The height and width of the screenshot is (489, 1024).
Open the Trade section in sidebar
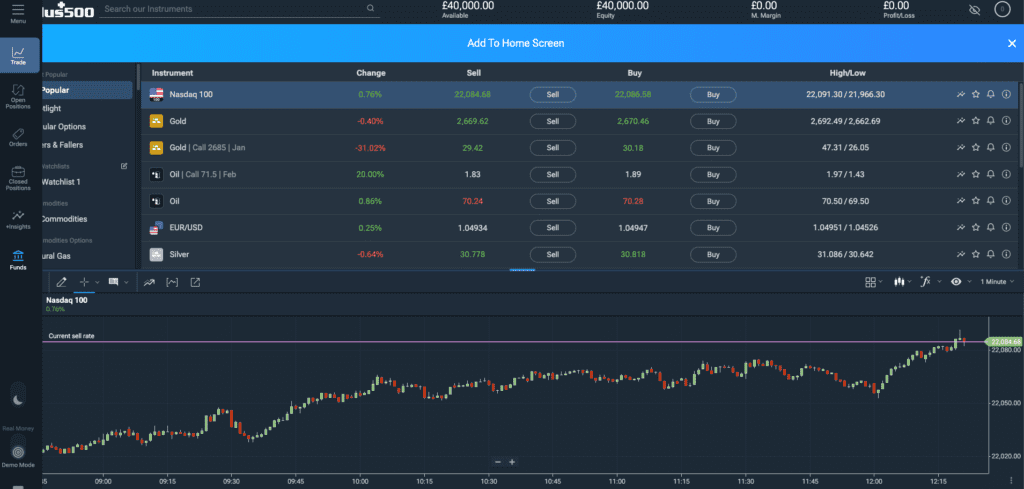pos(18,55)
